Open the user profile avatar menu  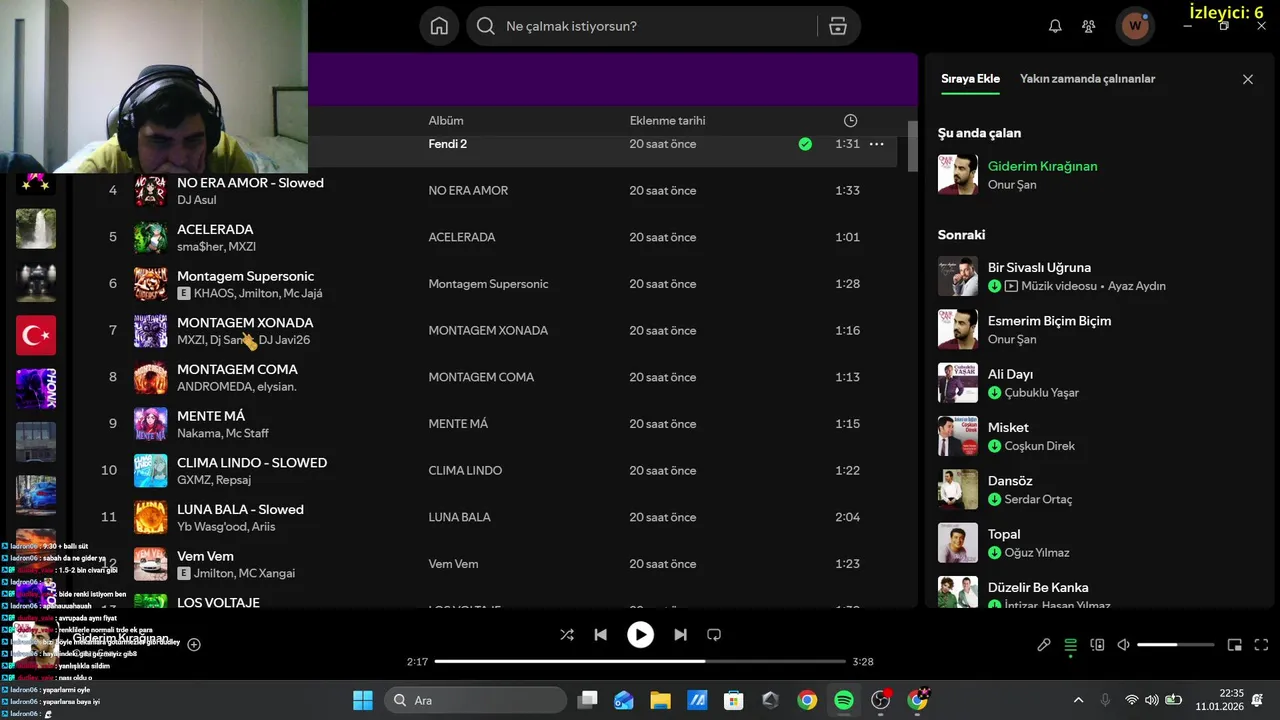click(1134, 26)
